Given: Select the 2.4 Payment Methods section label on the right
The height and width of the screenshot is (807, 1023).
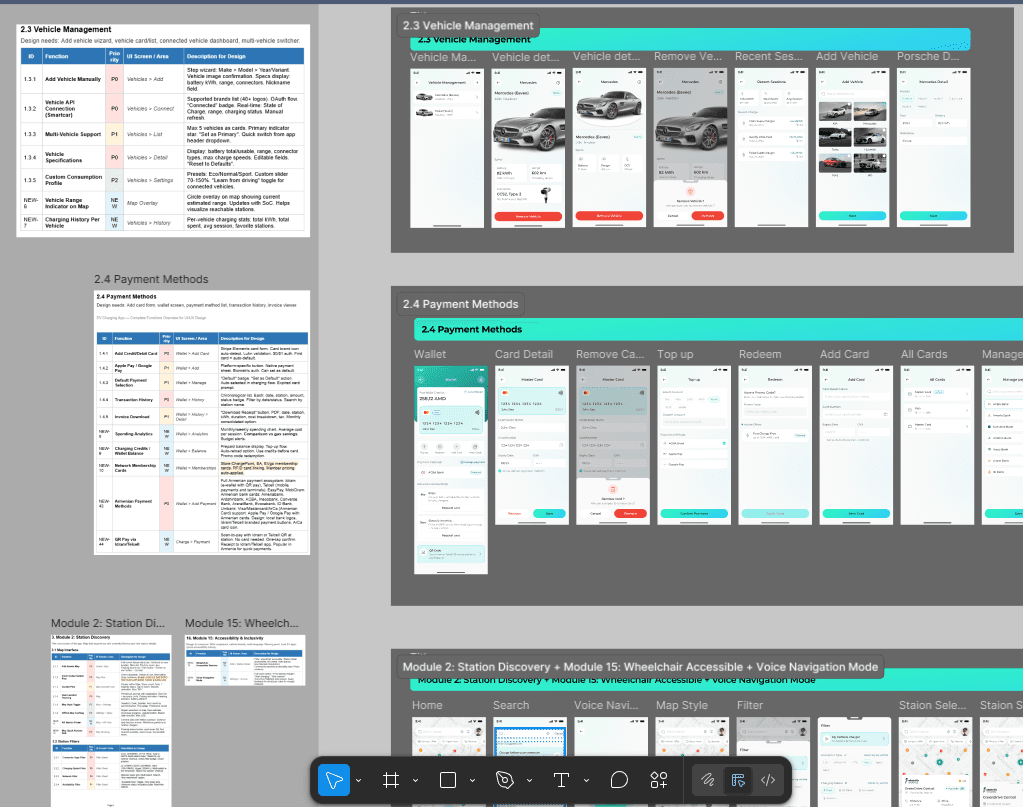Looking at the screenshot, I should click(461, 304).
